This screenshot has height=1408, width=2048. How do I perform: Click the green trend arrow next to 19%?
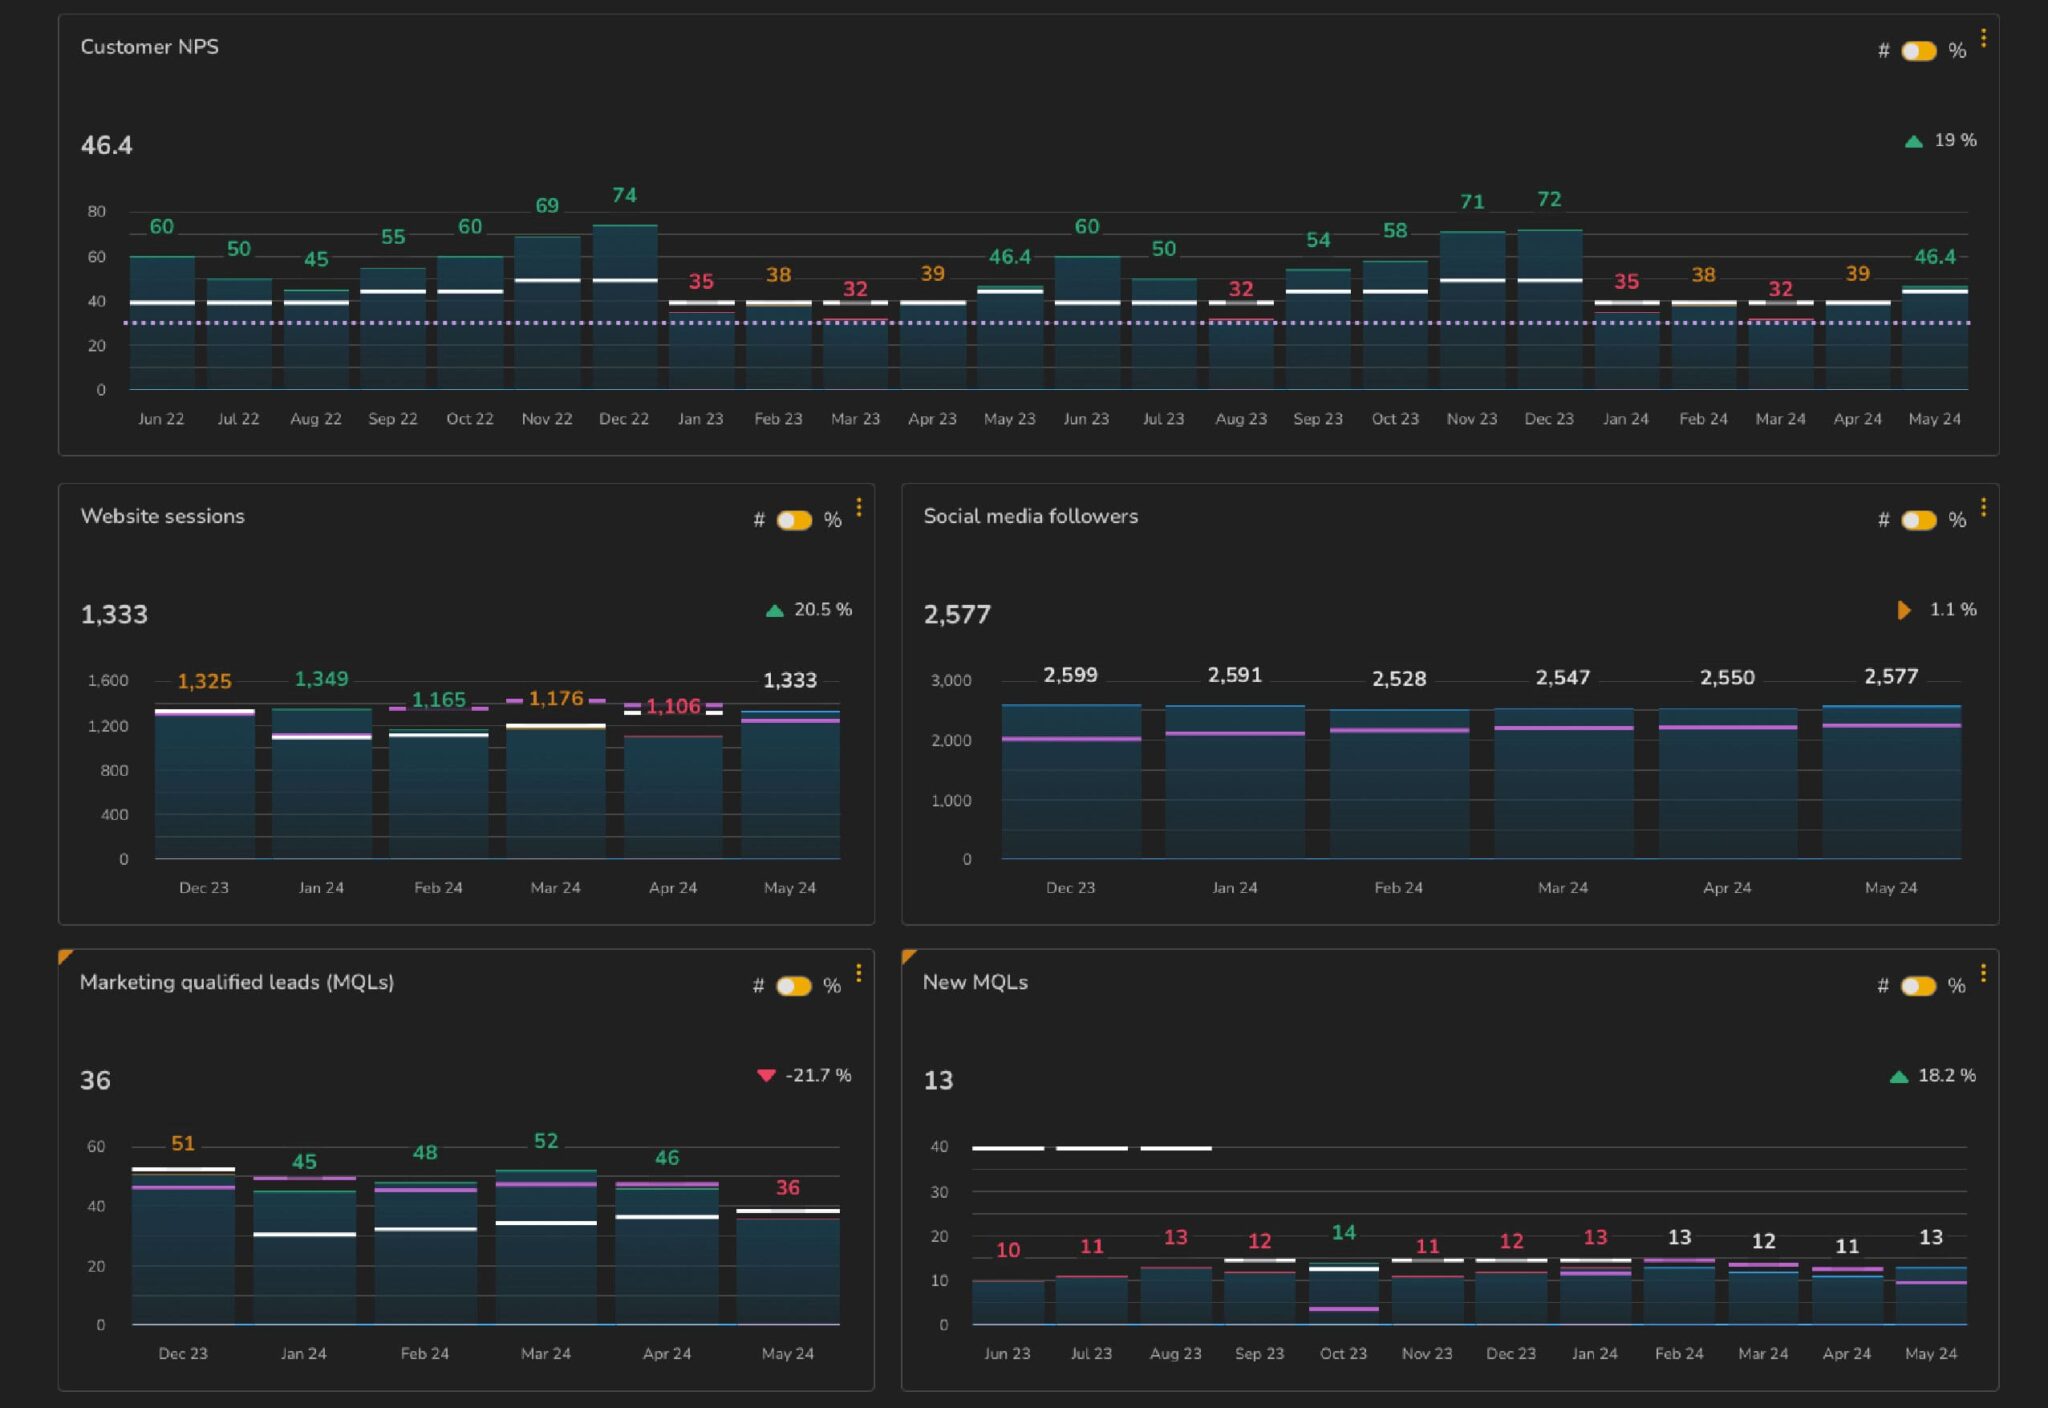(1913, 141)
